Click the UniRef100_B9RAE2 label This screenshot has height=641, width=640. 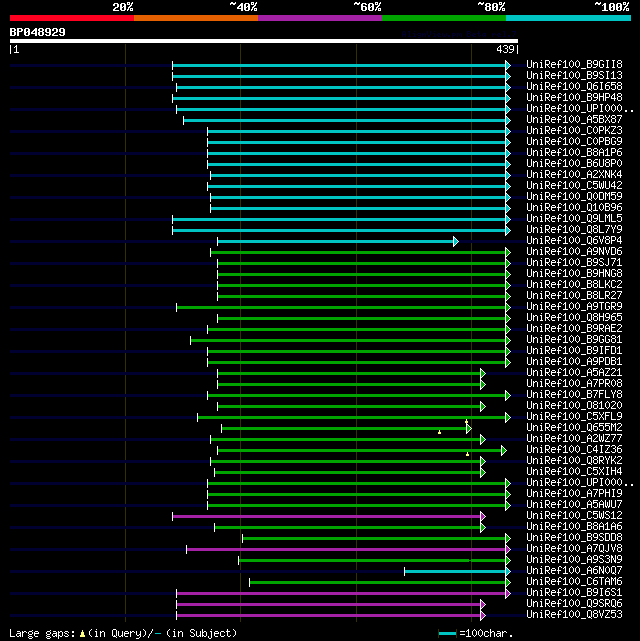point(574,329)
